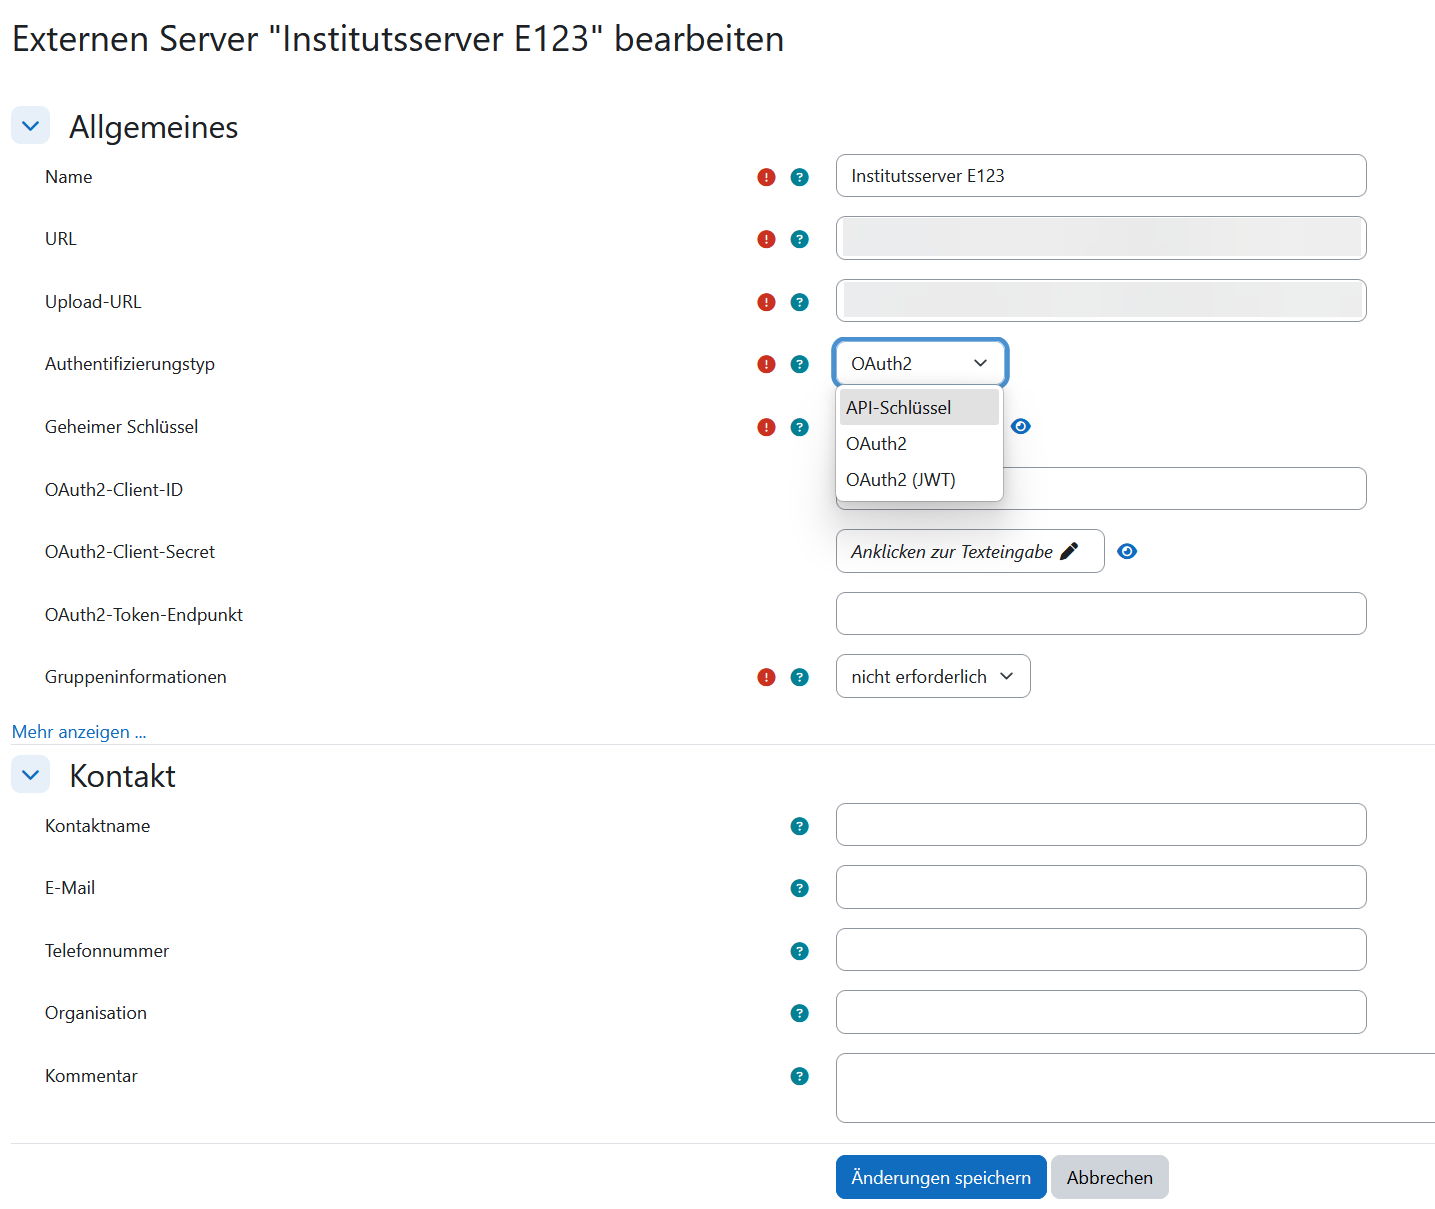The width and height of the screenshot is (1435, 1209).
Task: Close the Authentifizierungstyp dropdown
Action: [919, 364]
